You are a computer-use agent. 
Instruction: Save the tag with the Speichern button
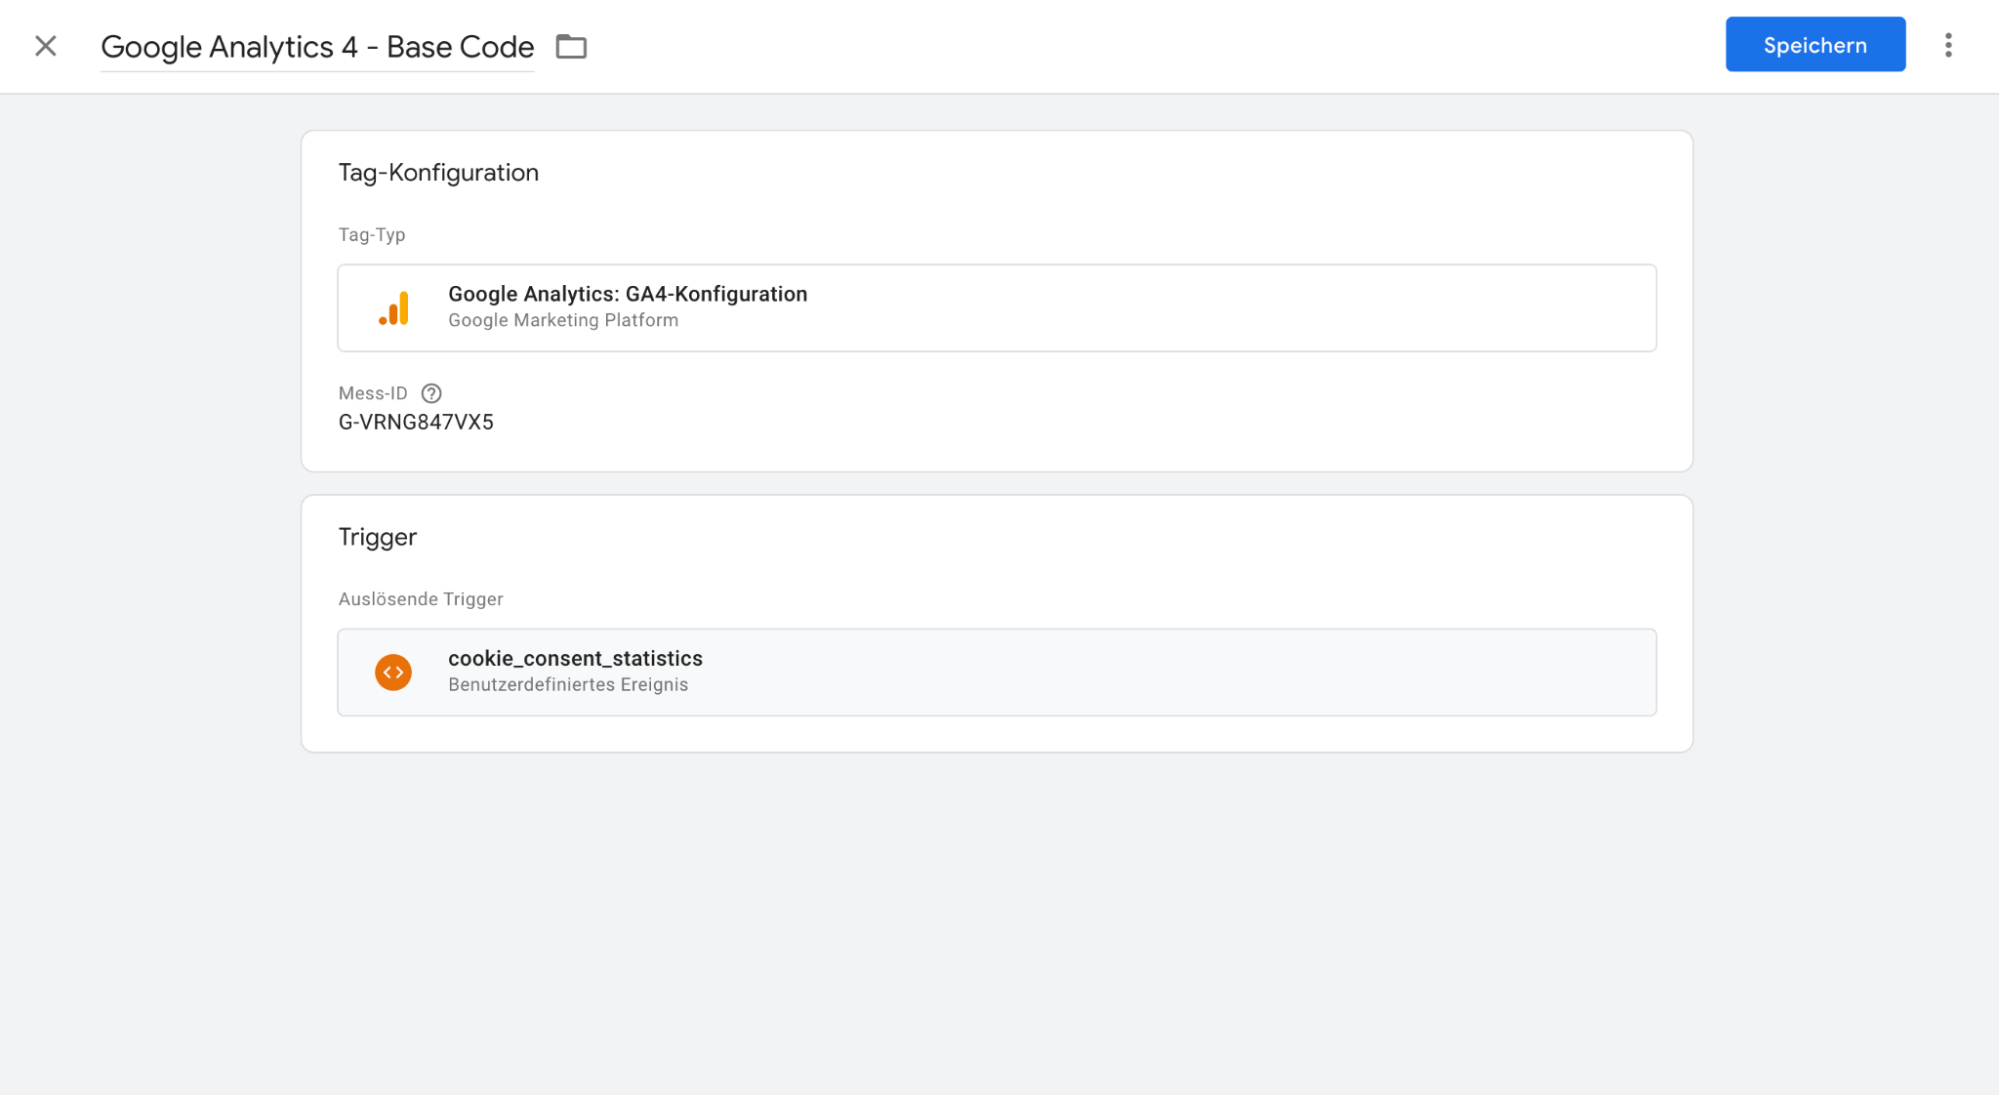[x=1815, y=45]
